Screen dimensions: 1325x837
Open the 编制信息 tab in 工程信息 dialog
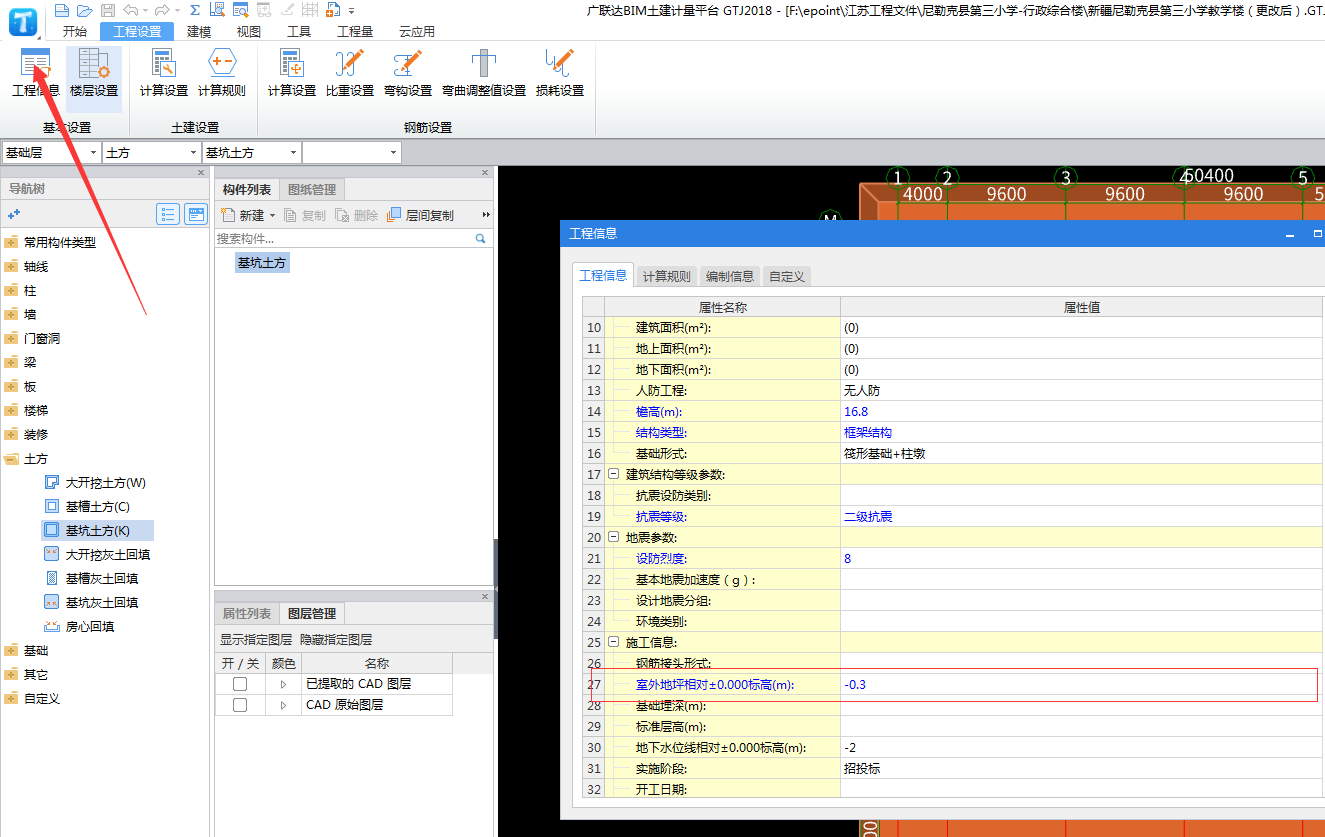click(x=730, y=276)
